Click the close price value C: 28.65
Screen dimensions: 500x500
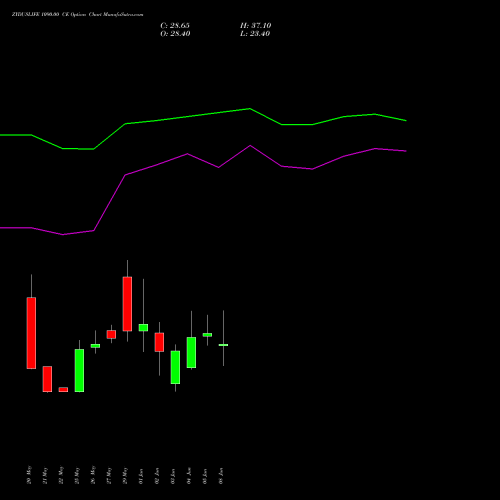(x=175, y=26)
